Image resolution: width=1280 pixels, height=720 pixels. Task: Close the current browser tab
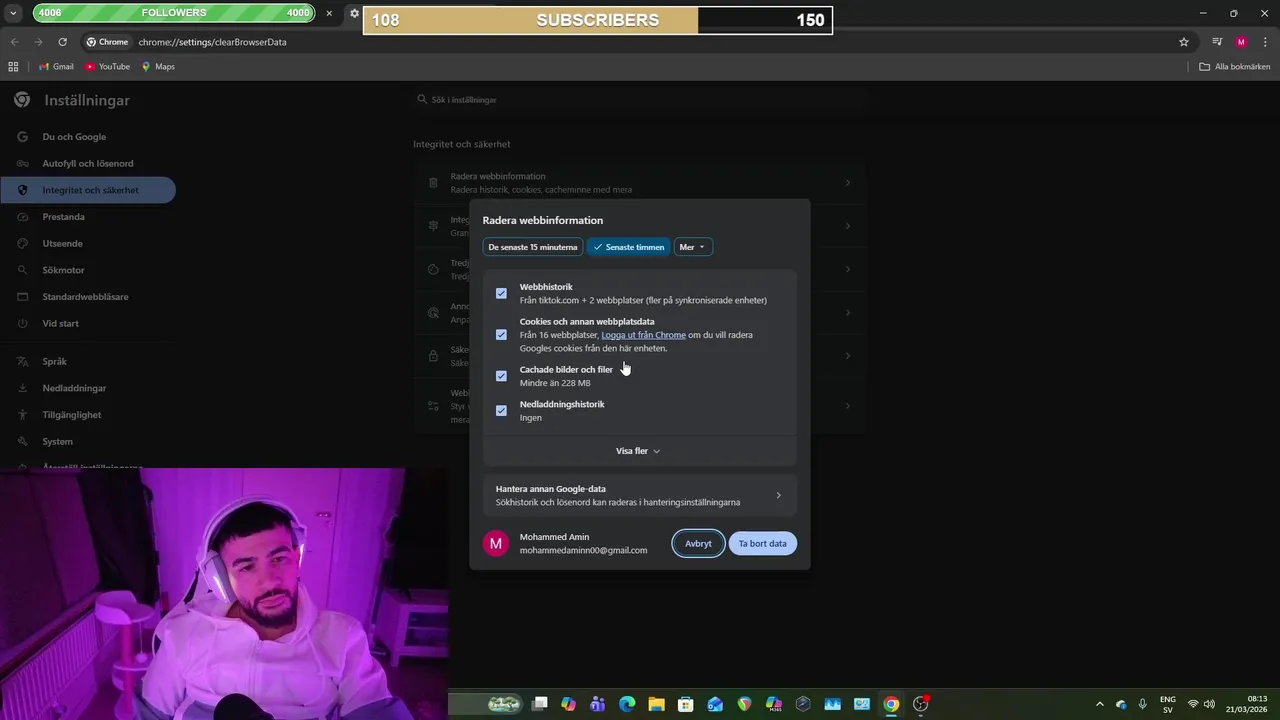(x=329, y=13)
